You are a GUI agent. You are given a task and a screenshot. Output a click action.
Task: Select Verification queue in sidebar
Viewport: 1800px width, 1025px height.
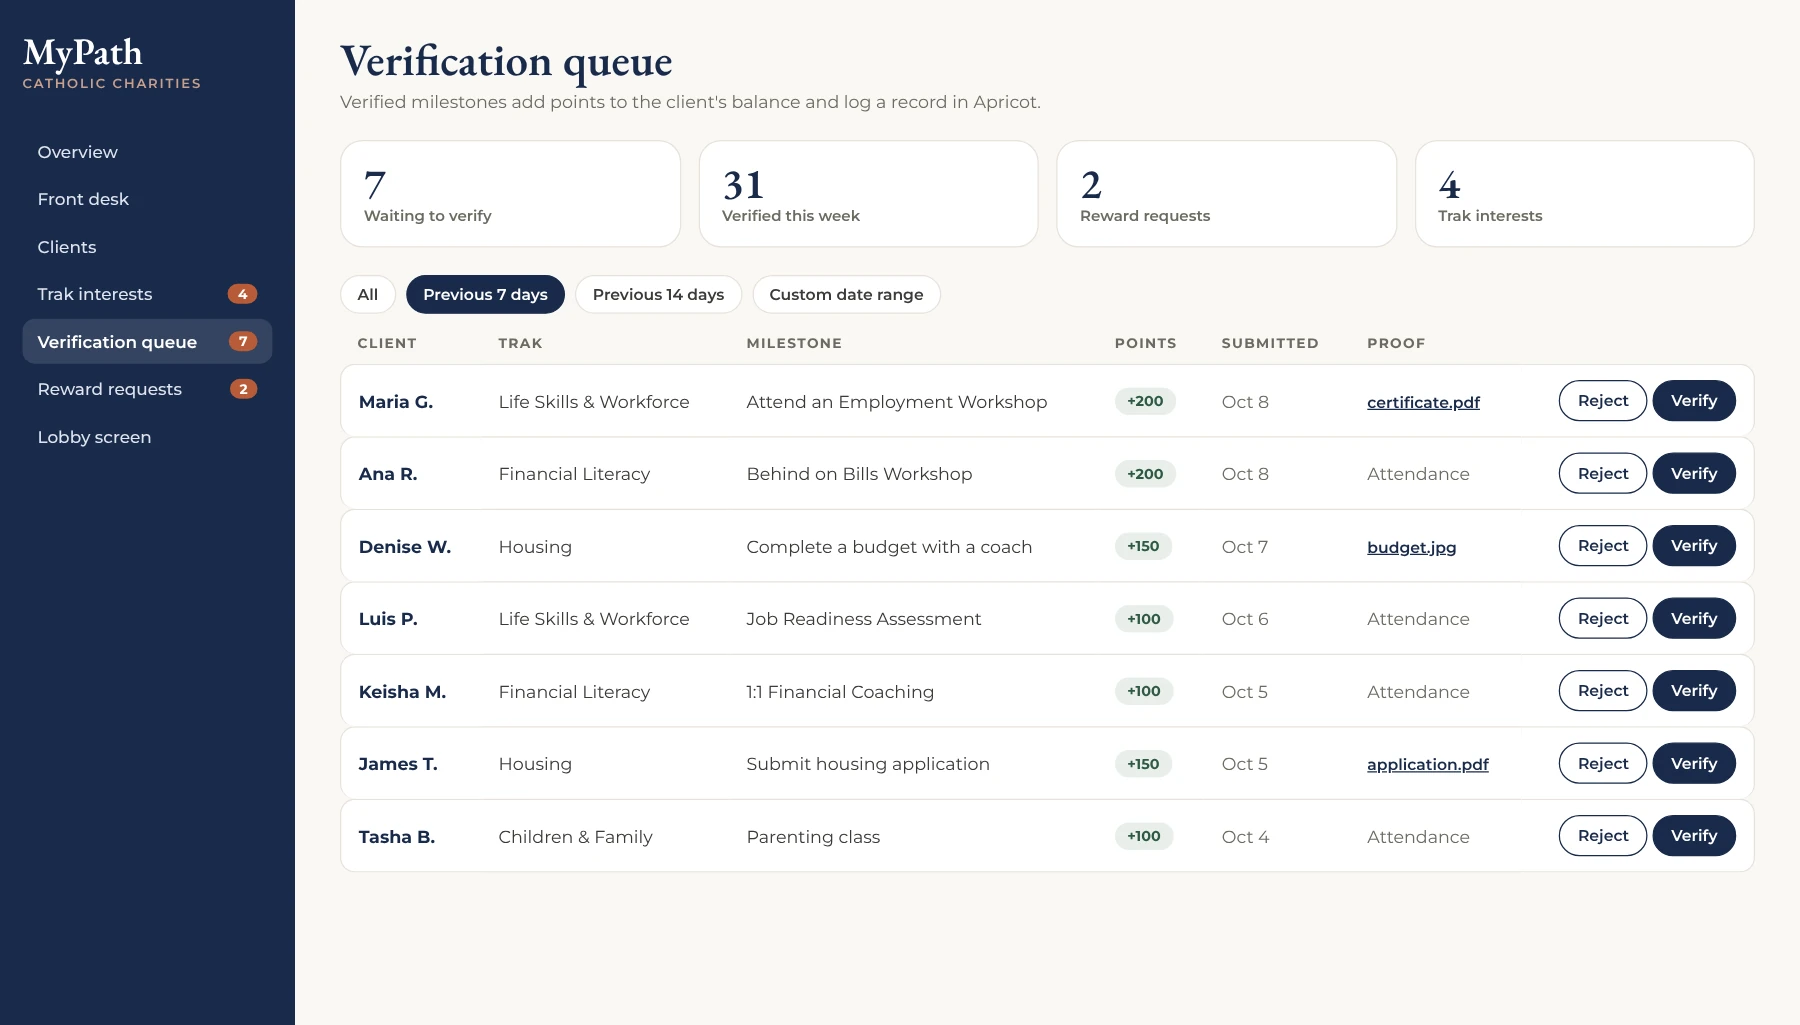click(147, 342)
